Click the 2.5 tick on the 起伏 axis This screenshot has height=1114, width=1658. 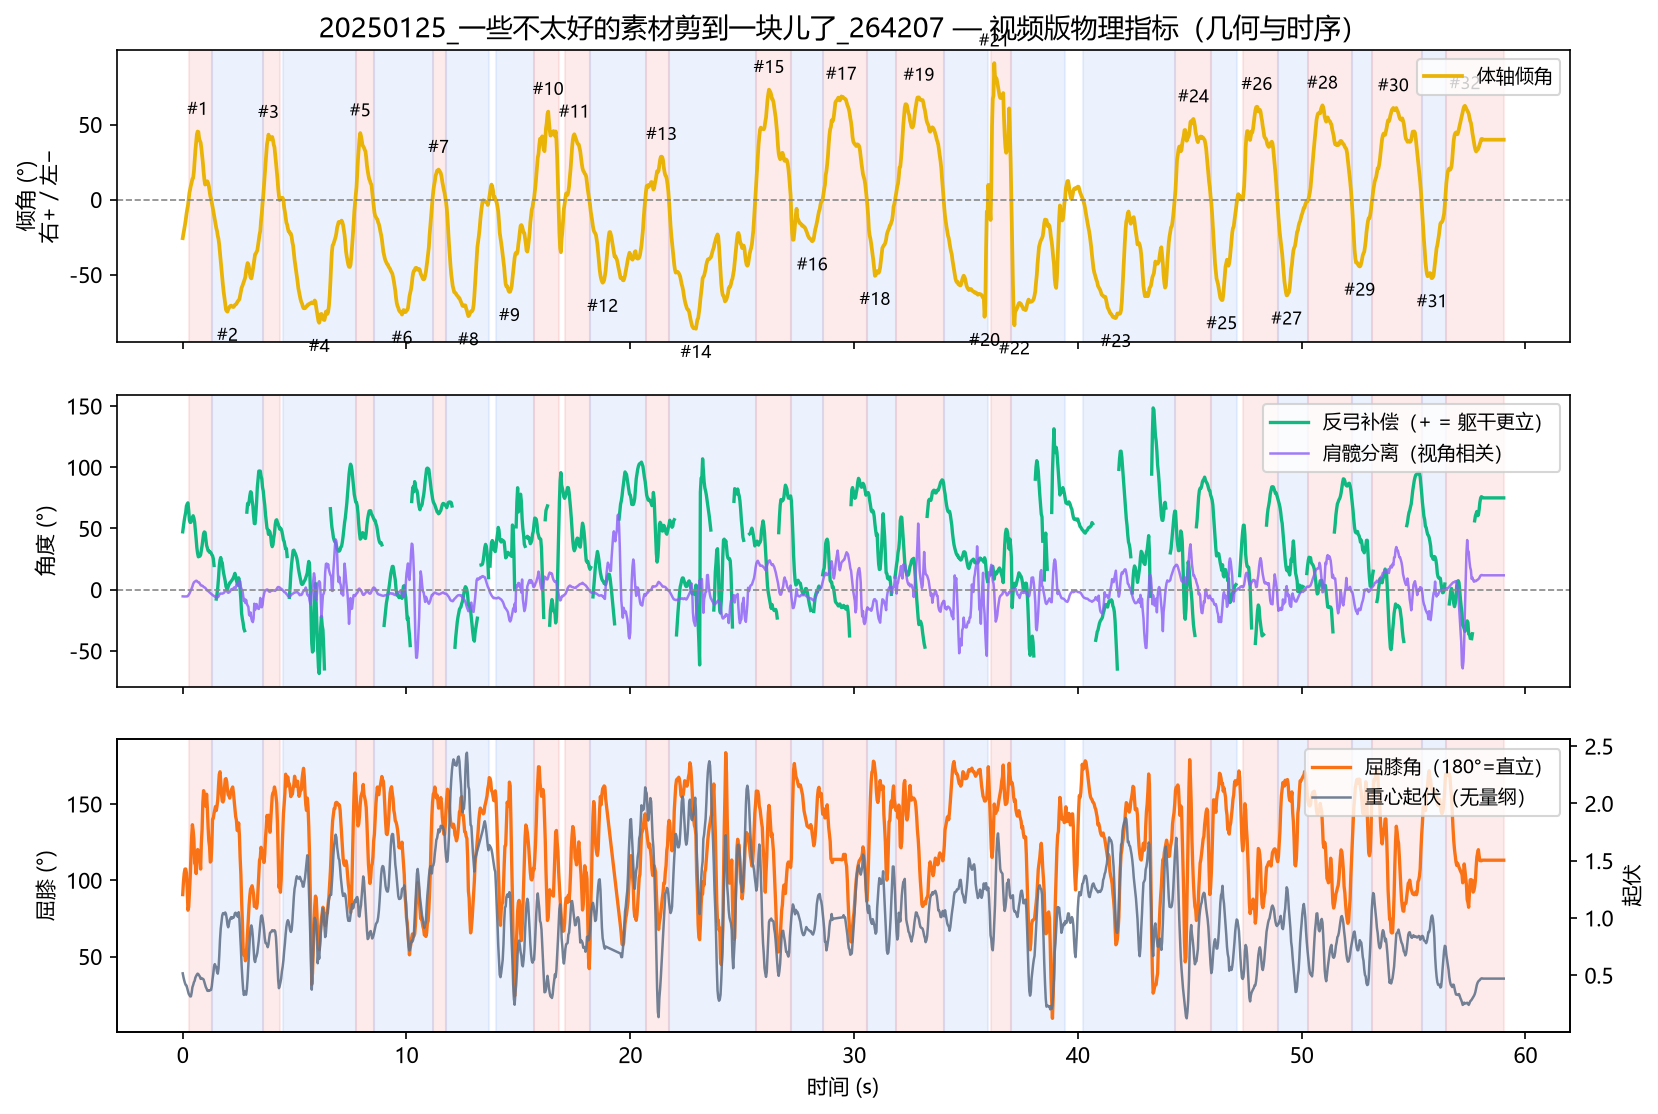[1598, 747]
